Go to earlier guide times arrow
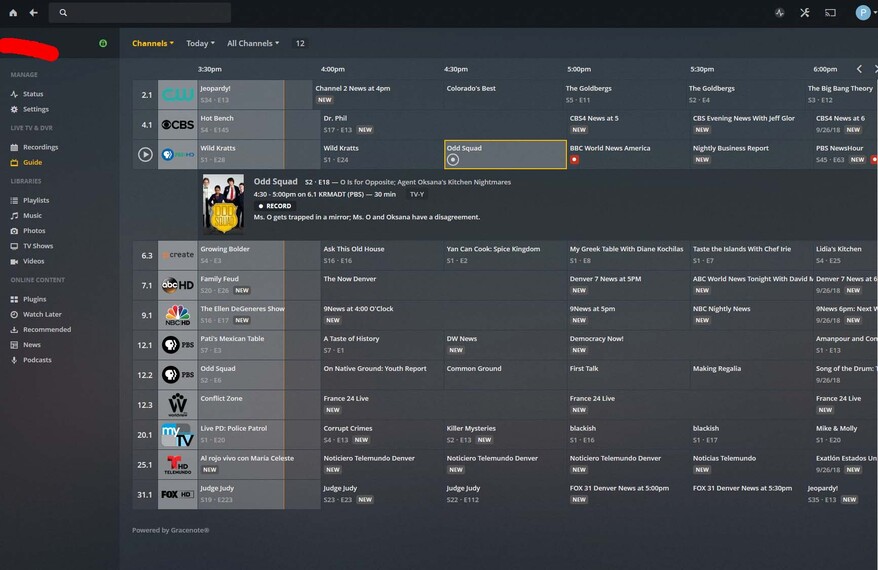Screen dimensions: 878x570 coord(860,69)
